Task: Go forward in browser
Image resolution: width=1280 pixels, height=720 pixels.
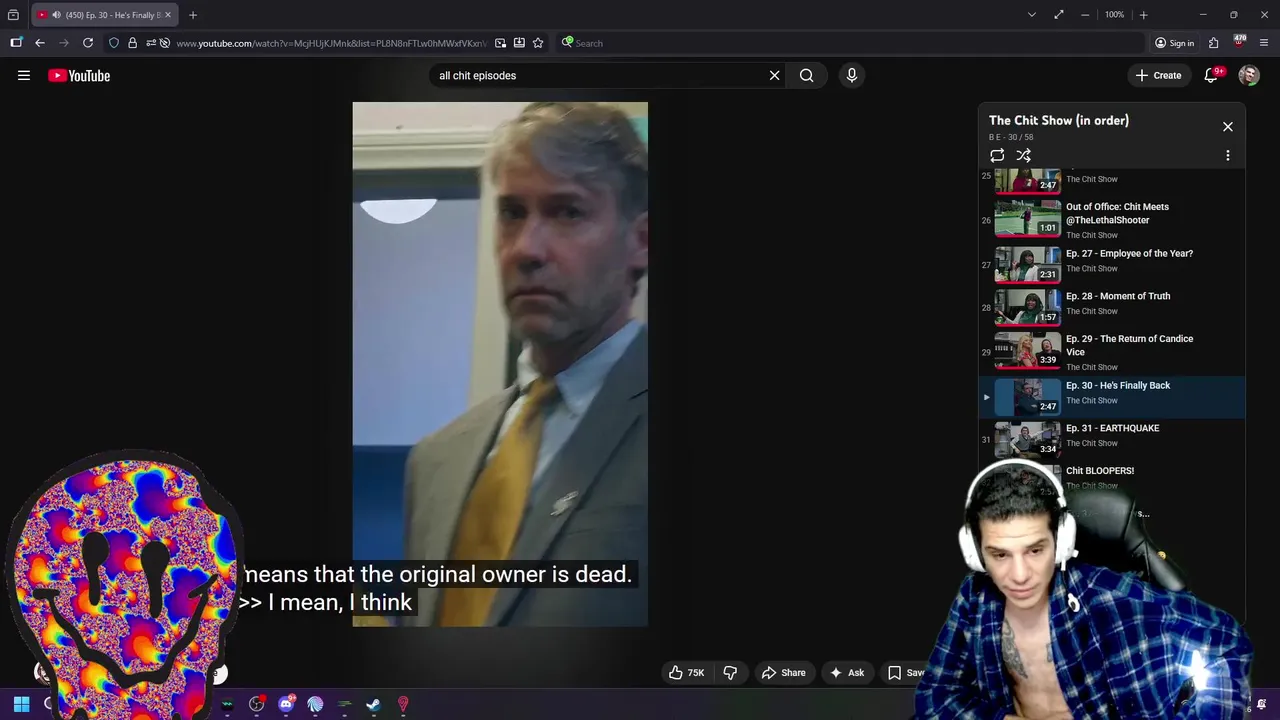Action: 64,43
